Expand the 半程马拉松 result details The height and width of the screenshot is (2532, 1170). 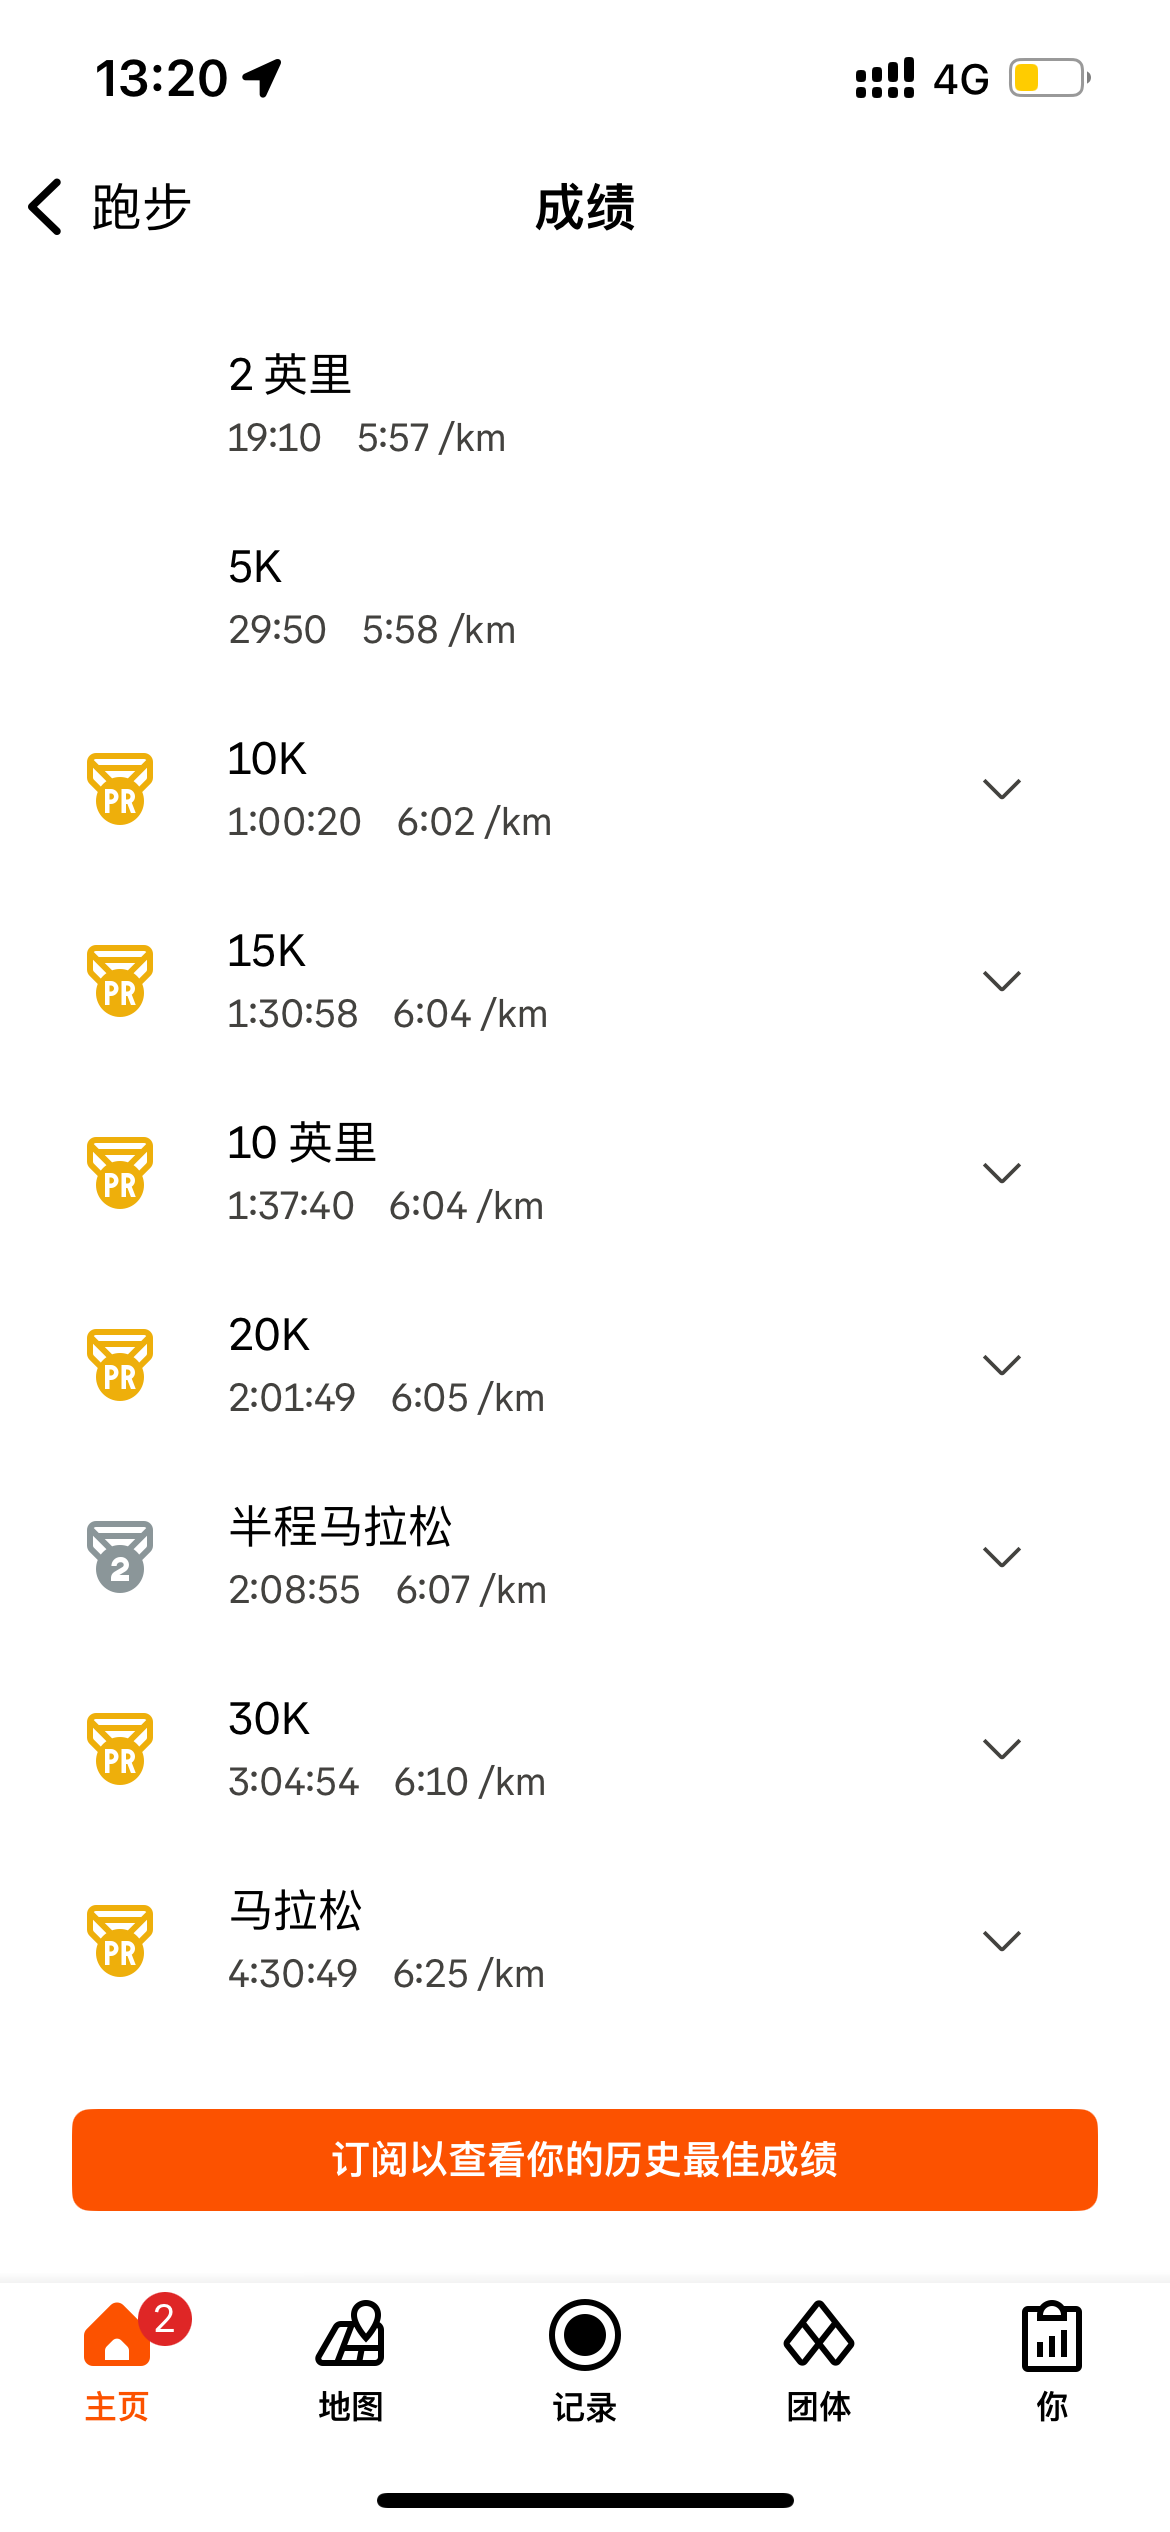[x=1001, y=1557]
